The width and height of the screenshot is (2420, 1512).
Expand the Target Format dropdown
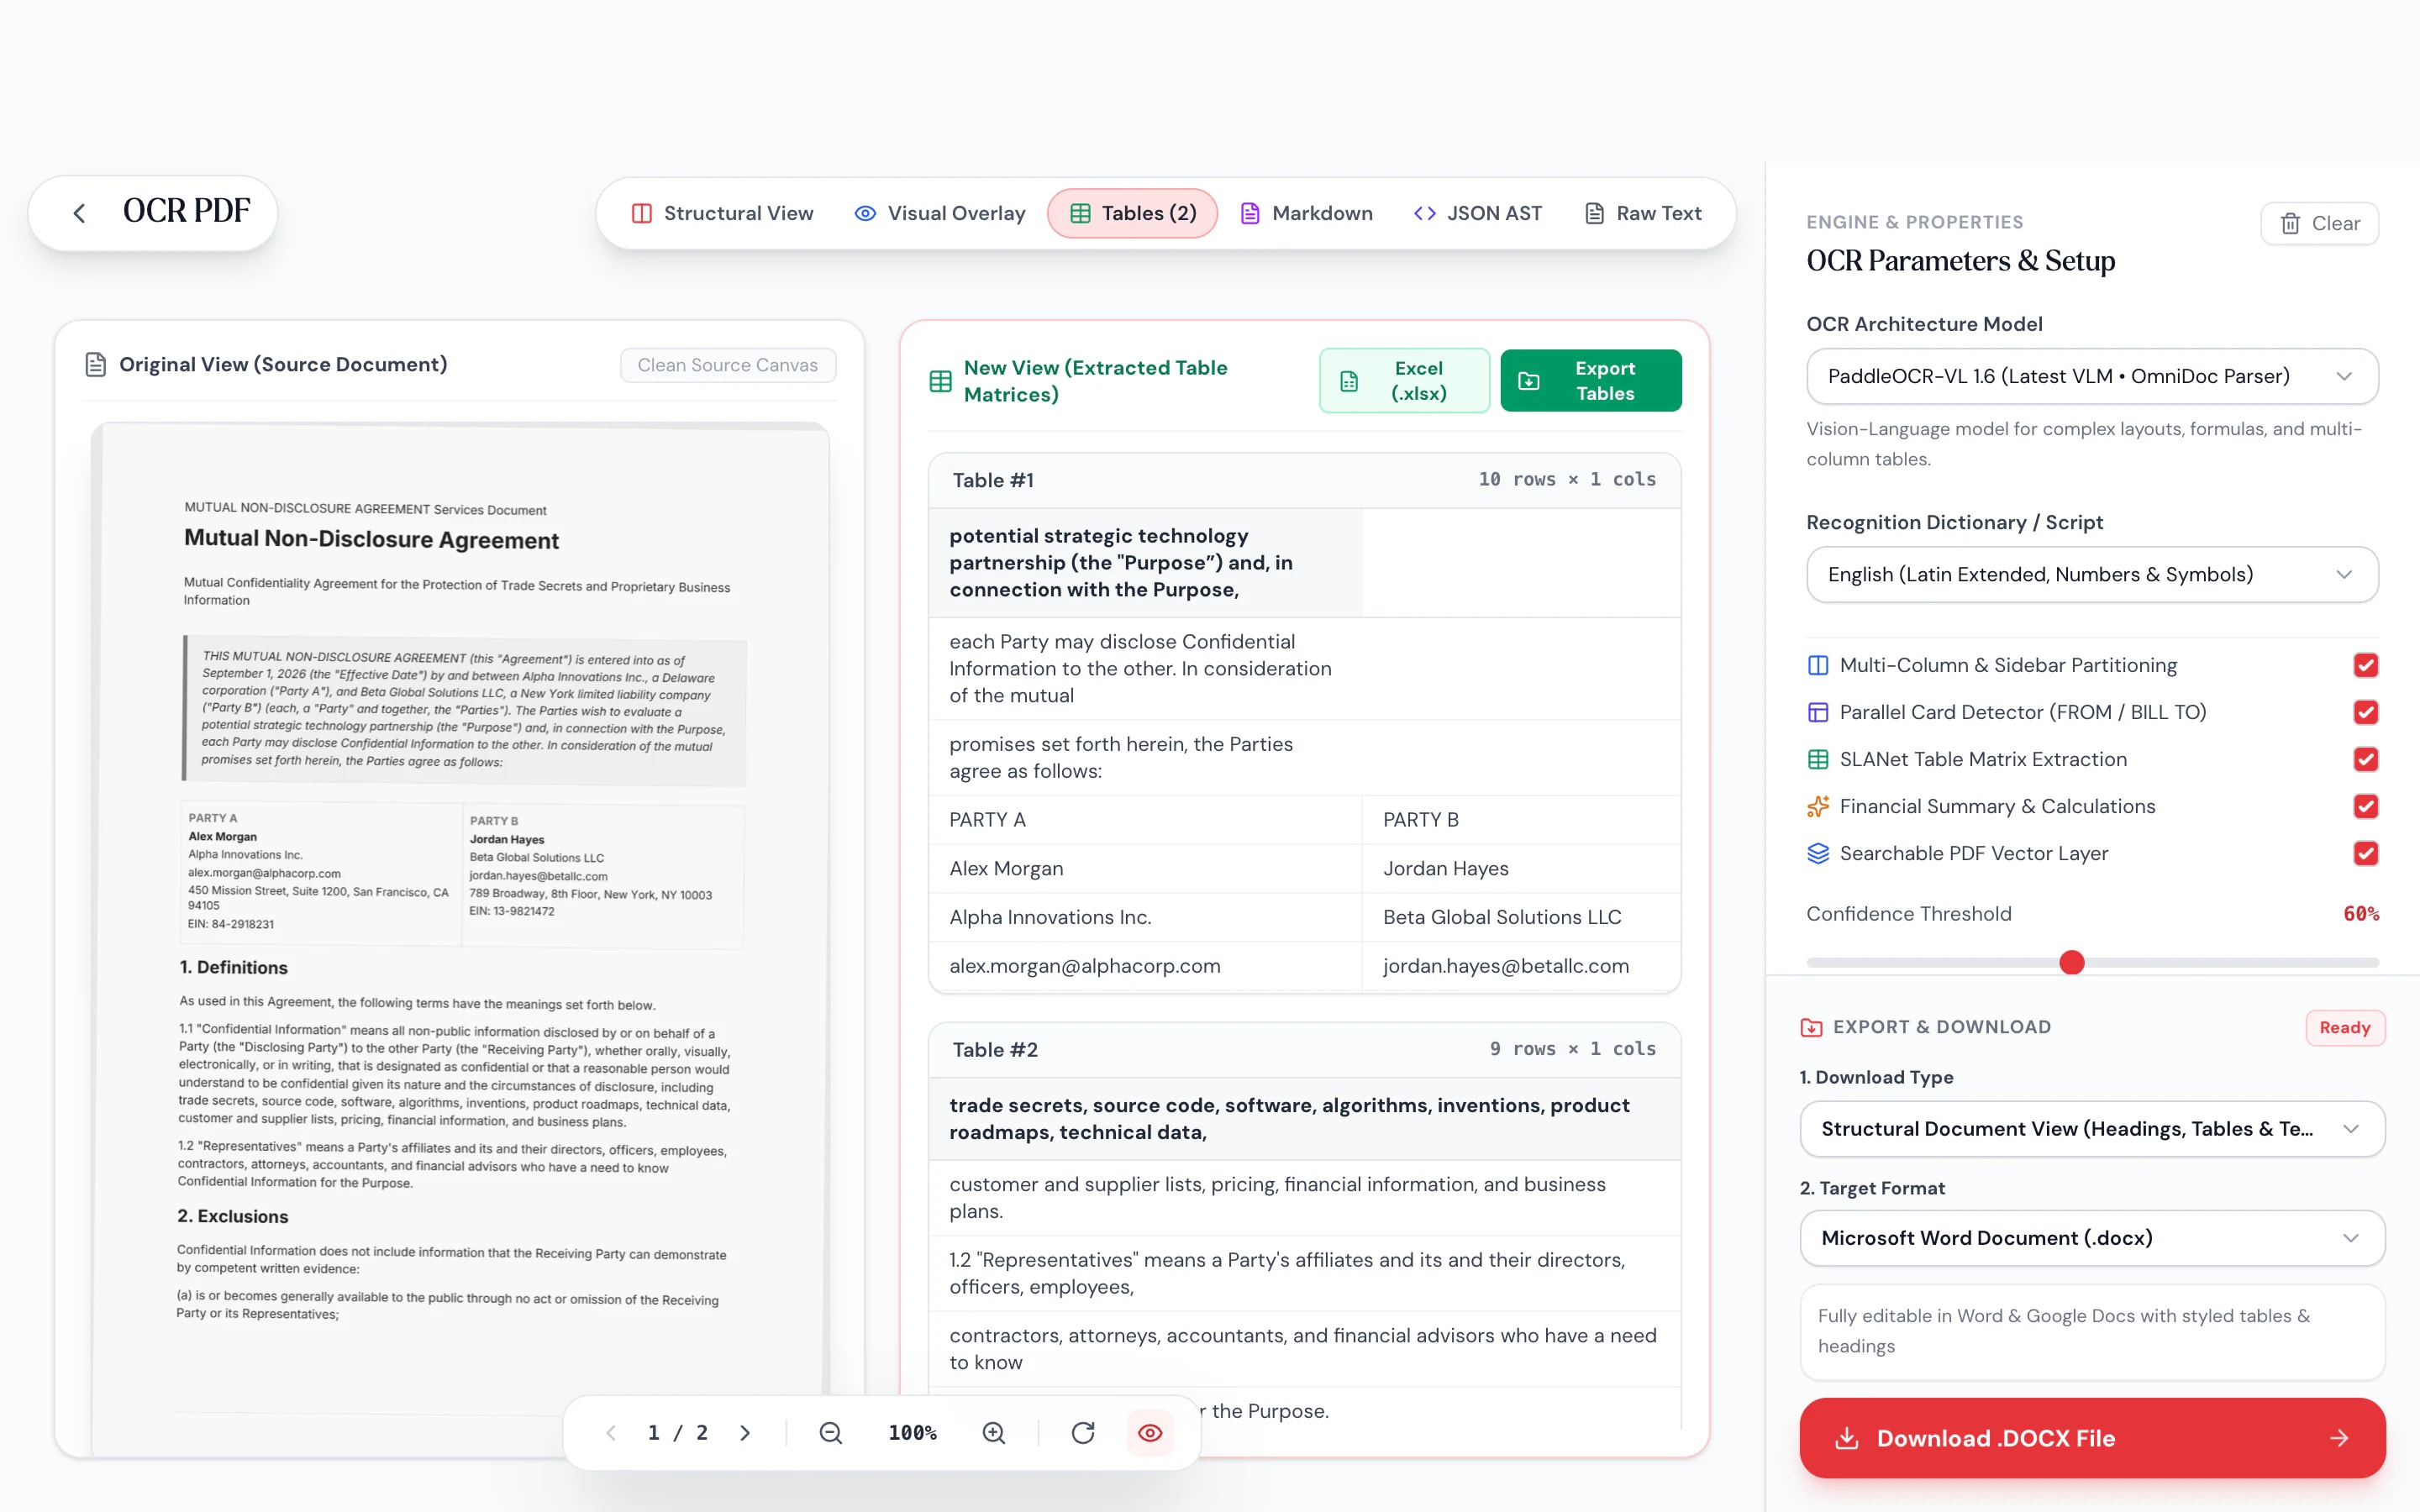(2092, 1238)
